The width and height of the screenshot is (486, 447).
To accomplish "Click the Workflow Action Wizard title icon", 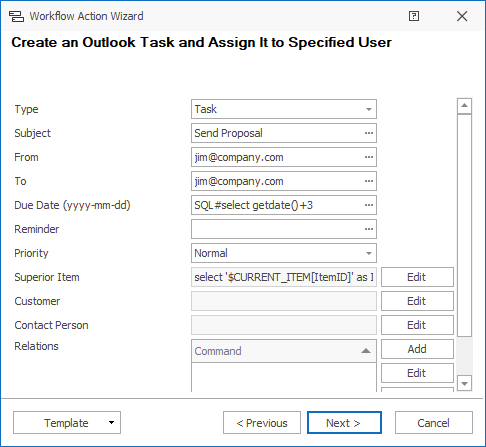I will click(x=16, y=16).
